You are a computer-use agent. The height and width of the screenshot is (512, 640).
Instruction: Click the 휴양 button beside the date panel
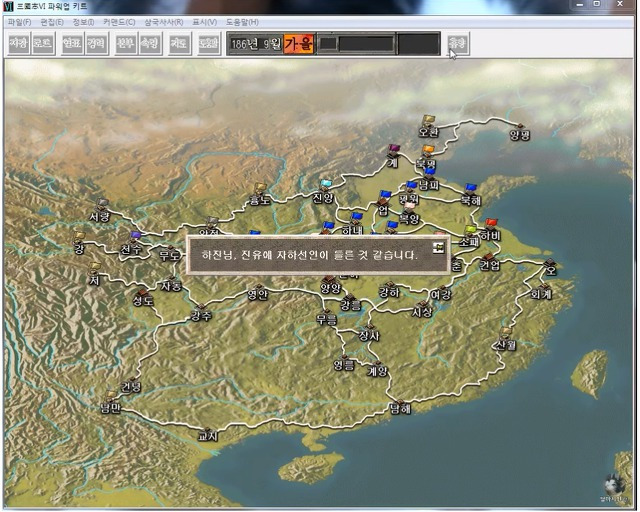point(458,43)
